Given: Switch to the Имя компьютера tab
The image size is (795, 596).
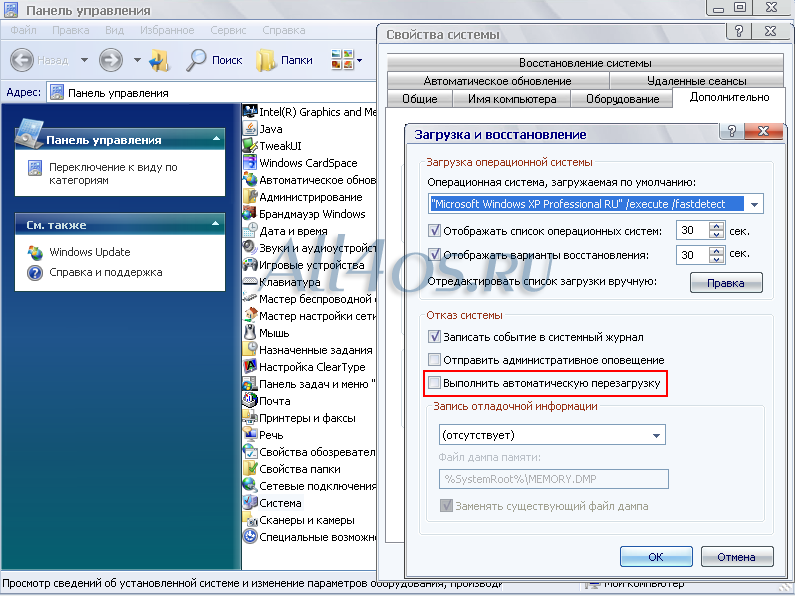Looking at the screenshot, I should [x=512, y=99].
